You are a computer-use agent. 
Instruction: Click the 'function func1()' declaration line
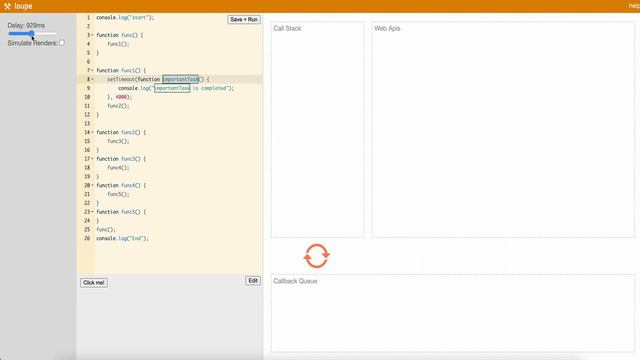click(121, 70)
